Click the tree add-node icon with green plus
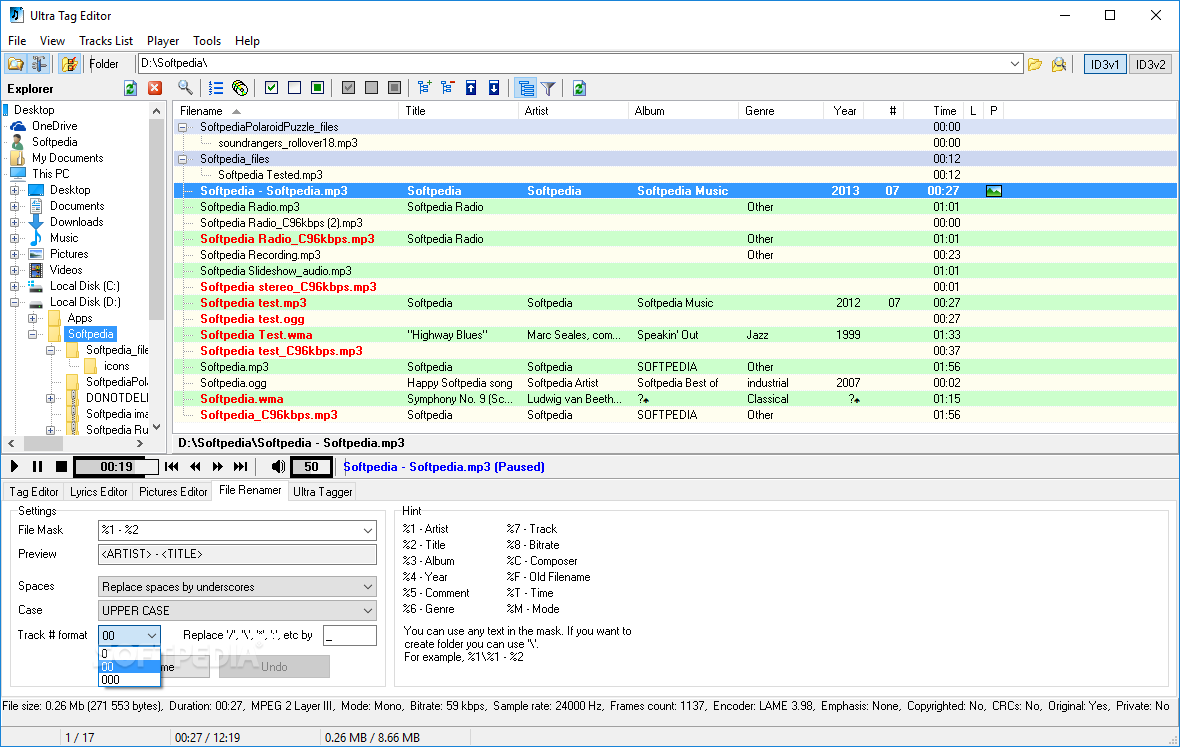Screen dimensions: 1180x747 coord(424,88)
